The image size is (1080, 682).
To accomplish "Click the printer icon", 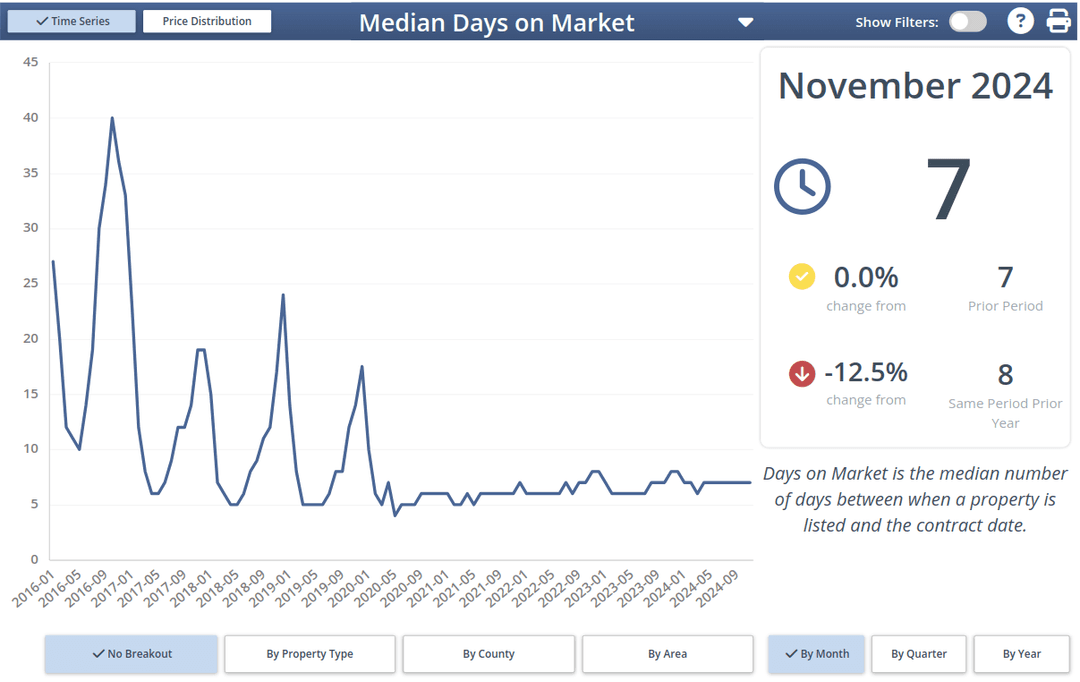I will [1058, 21].
